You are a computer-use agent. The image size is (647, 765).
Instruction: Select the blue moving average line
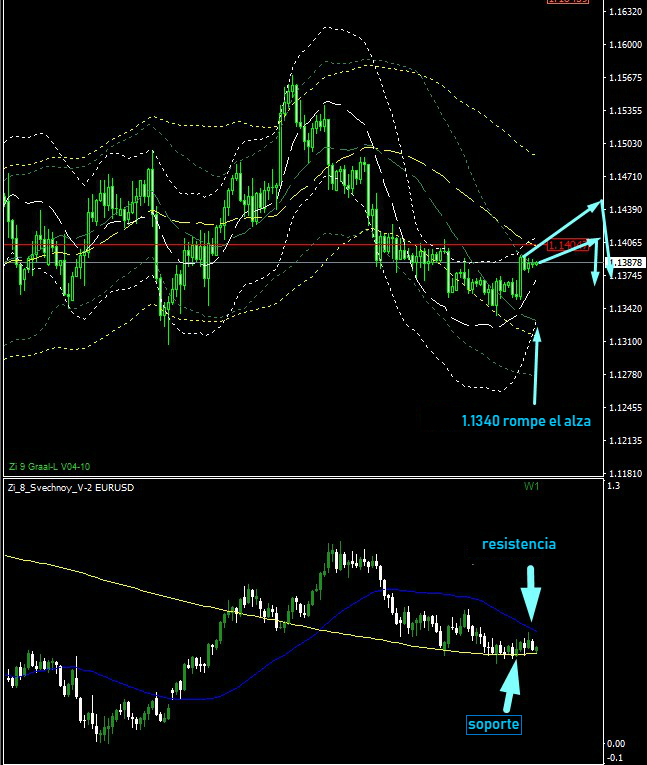[300, 642]
